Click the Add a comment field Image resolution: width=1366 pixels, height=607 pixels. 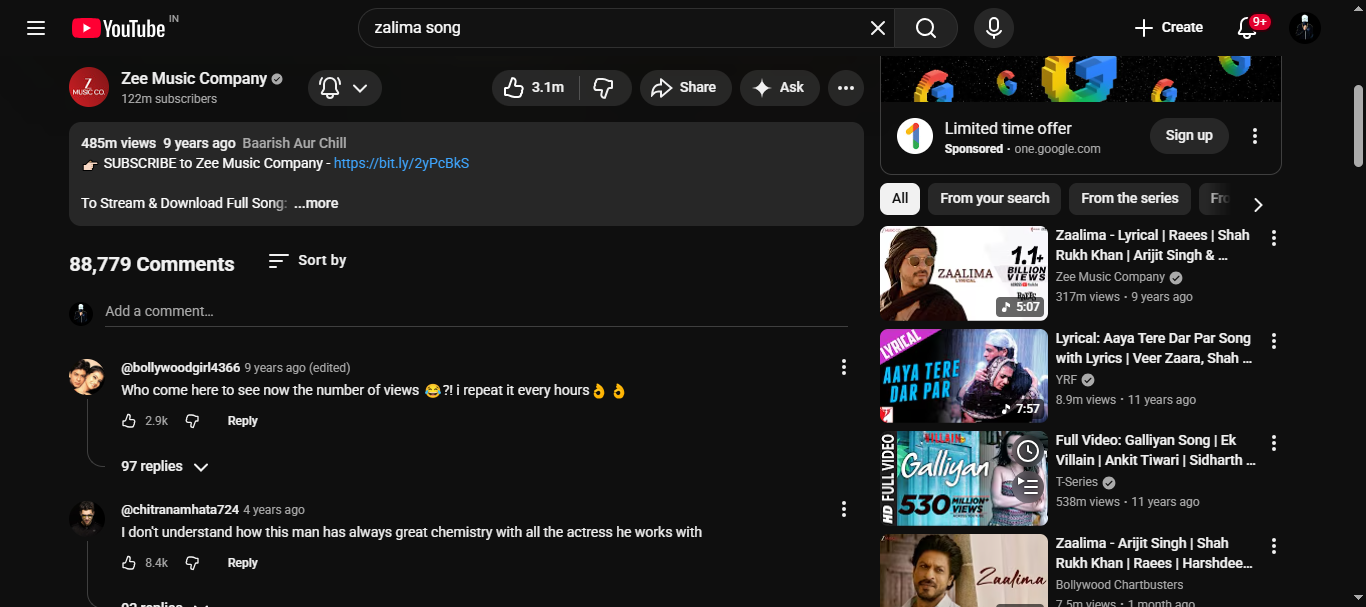476,311
